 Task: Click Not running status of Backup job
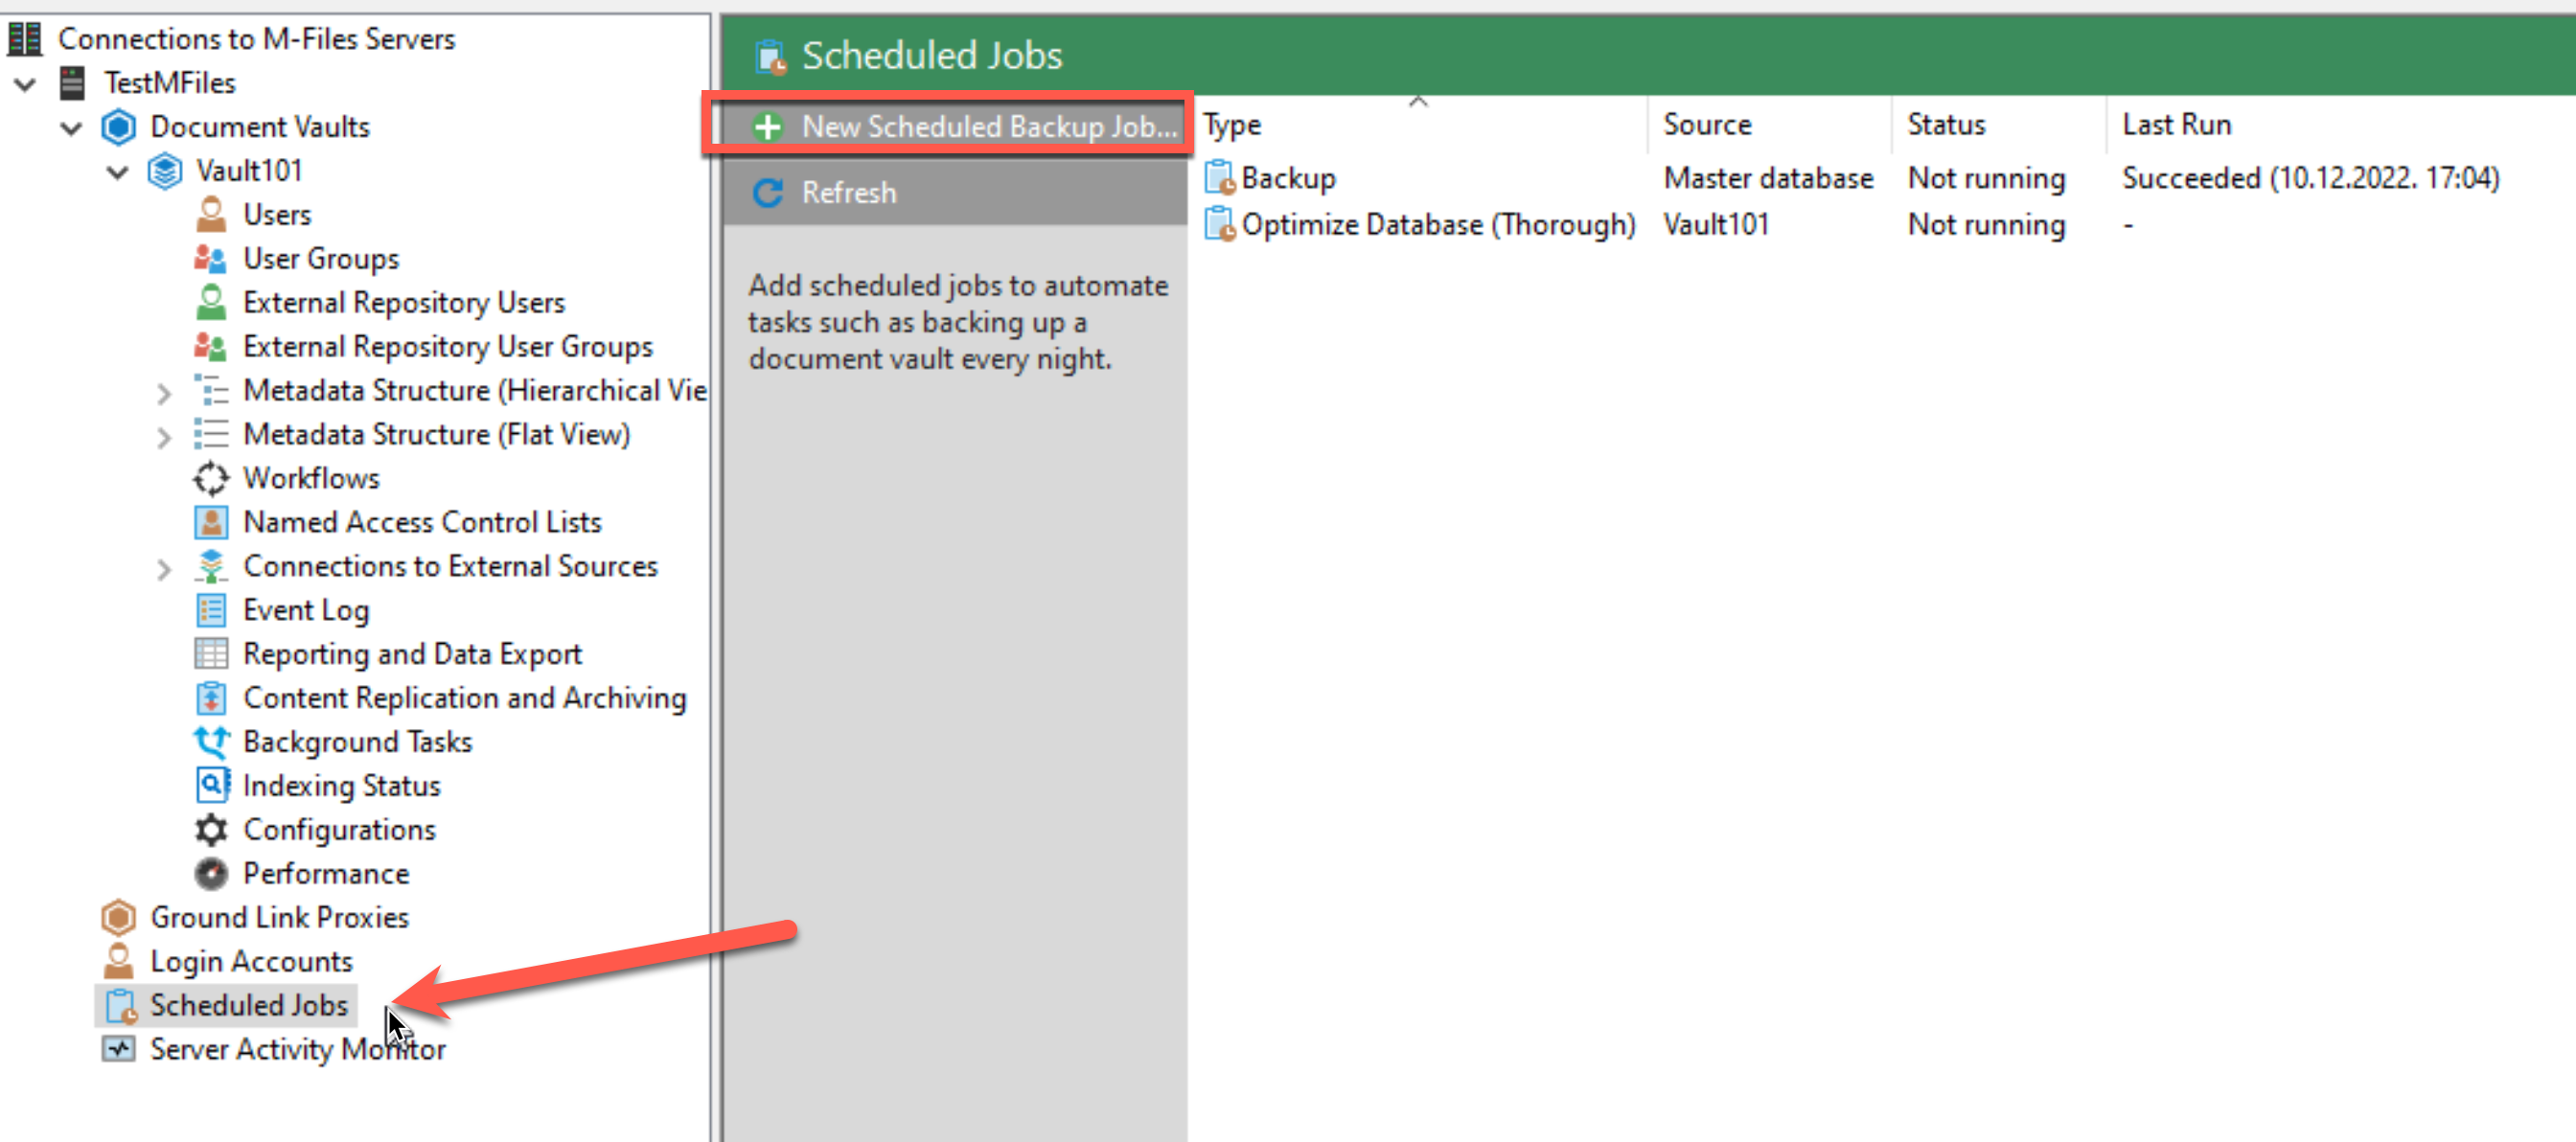1986,178
